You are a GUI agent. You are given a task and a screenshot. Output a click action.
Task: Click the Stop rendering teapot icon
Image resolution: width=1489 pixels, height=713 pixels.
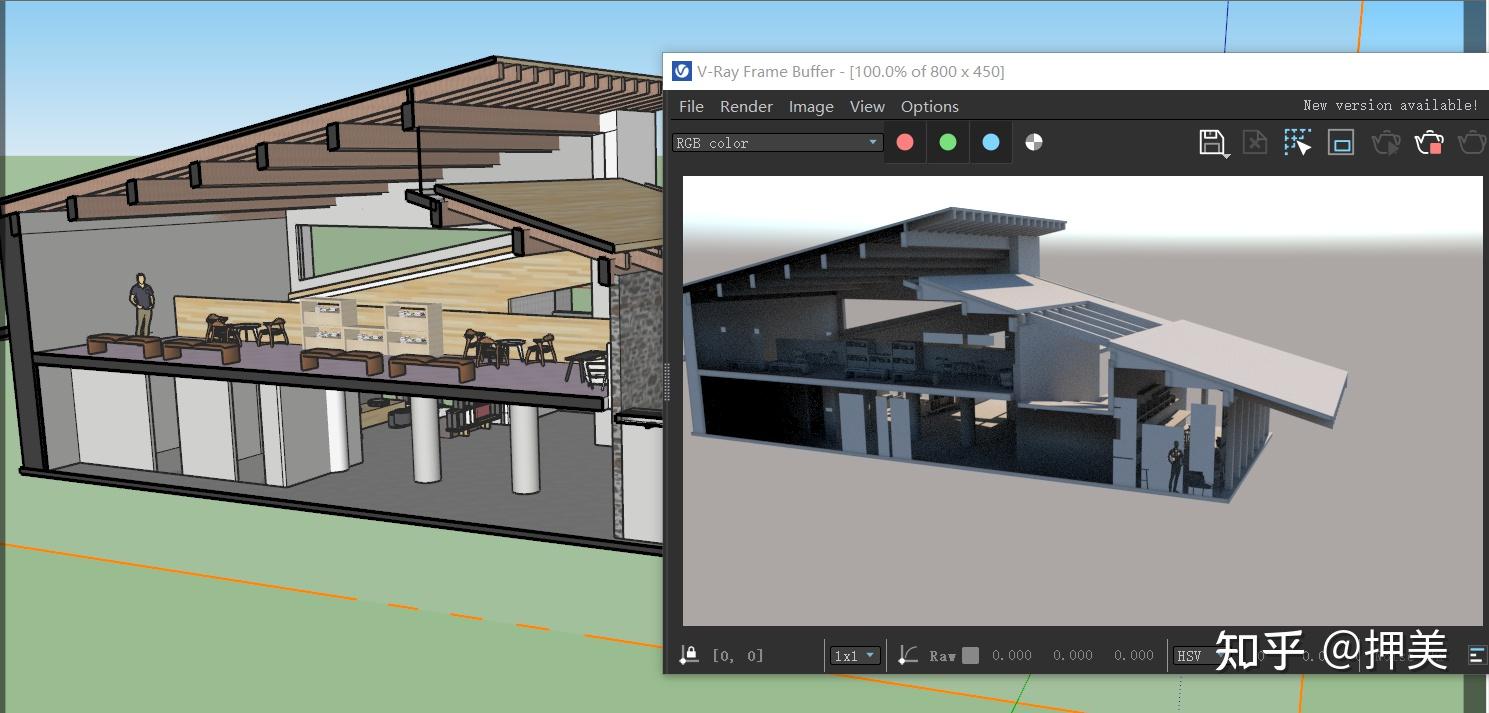pos(1429,143)
